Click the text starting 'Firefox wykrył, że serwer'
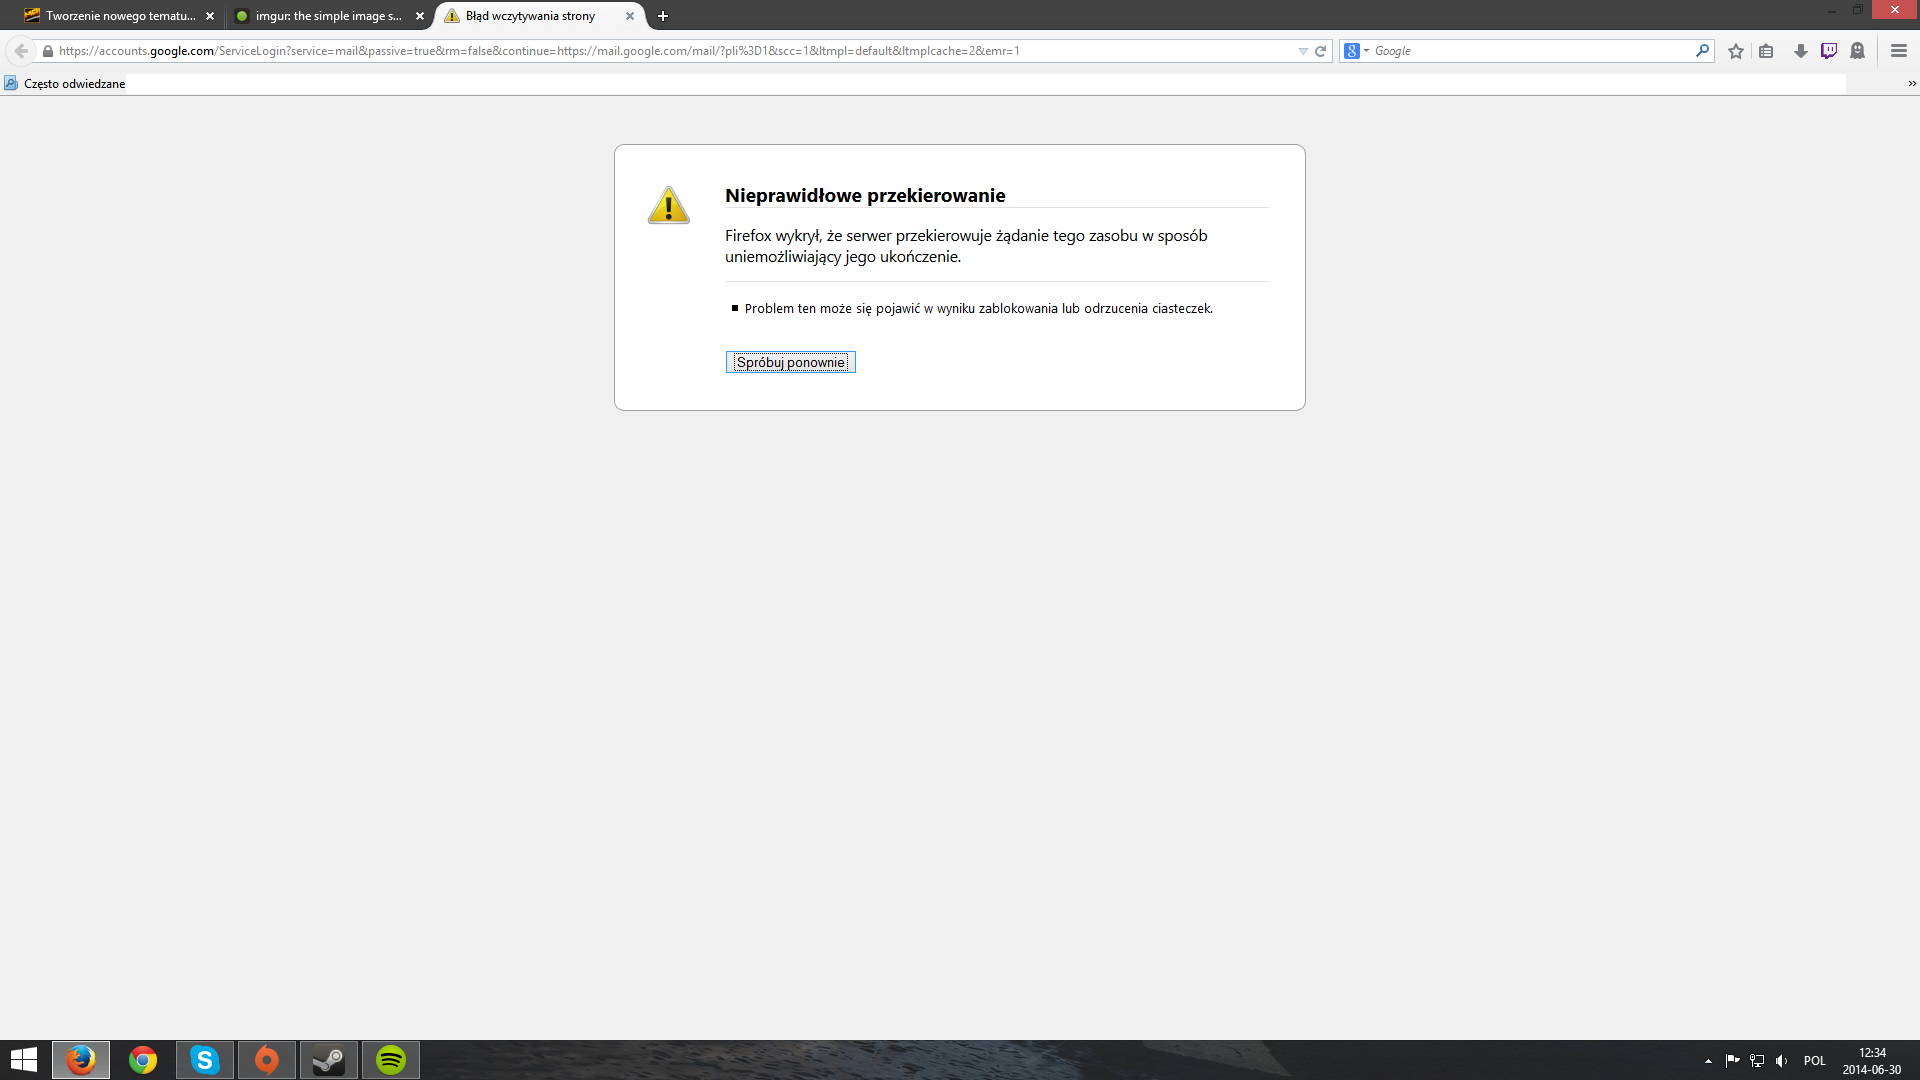The image size is (1920, 1080). 966,246
